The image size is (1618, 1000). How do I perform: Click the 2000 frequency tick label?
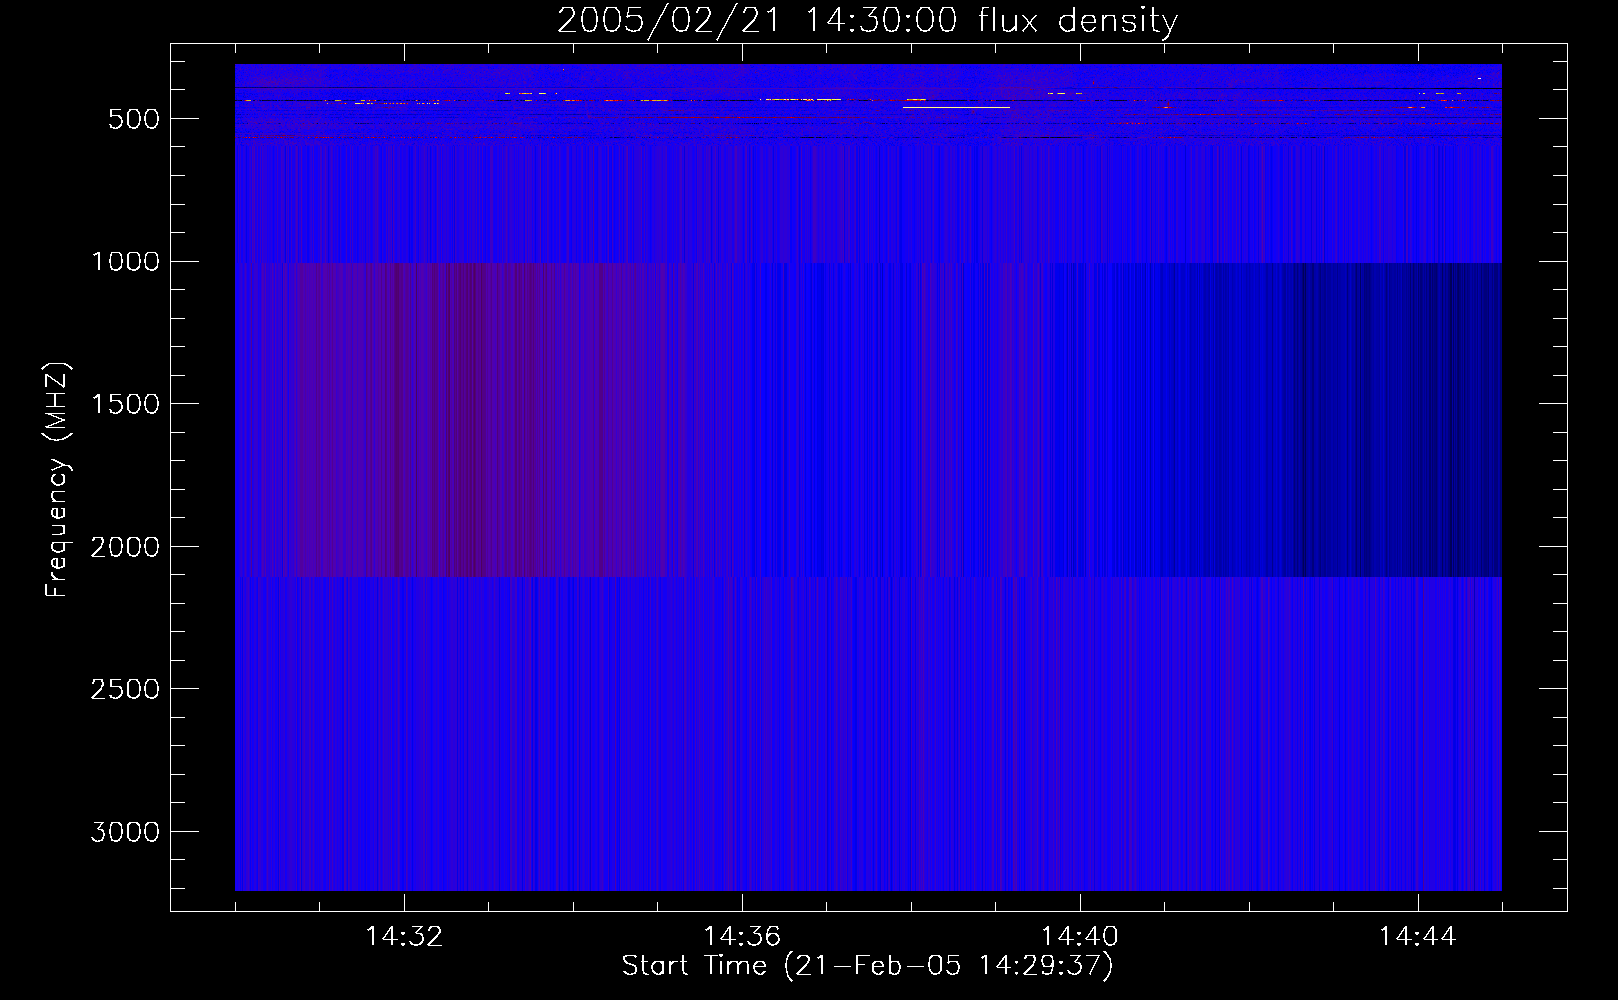tap(125, 548)
